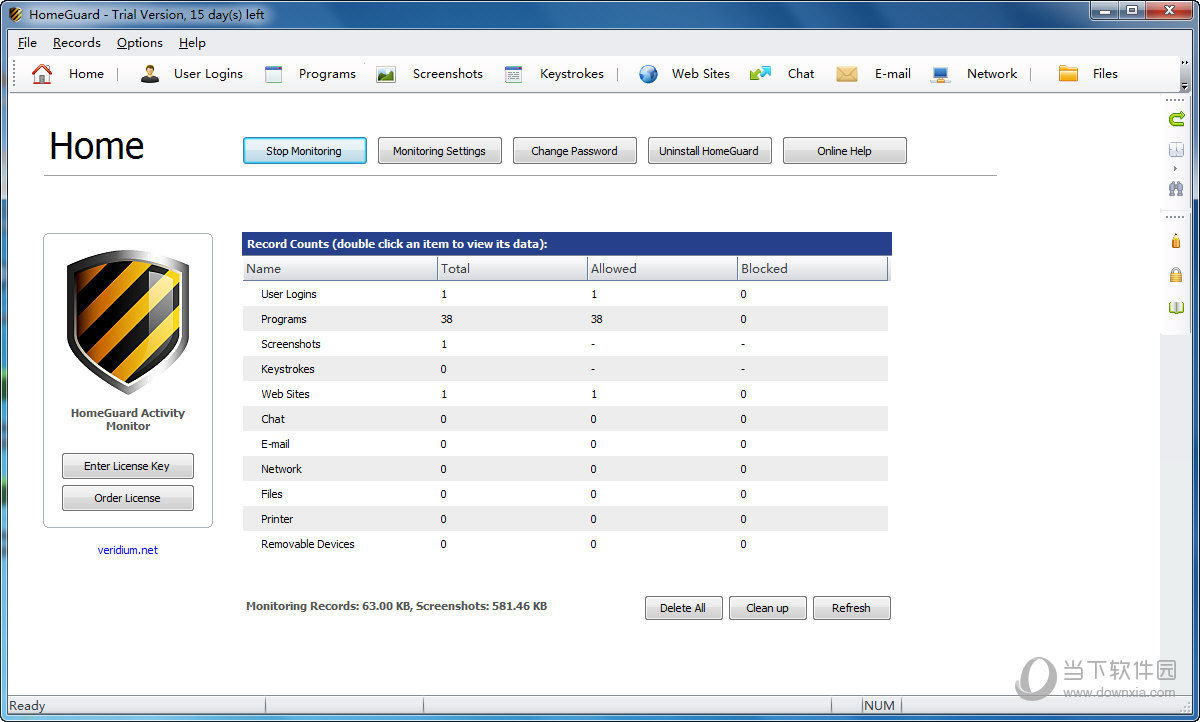1200x722 pixels.
Task: Follow the veridium.net link
Action: pyautogui.click(x=127, y=550)
